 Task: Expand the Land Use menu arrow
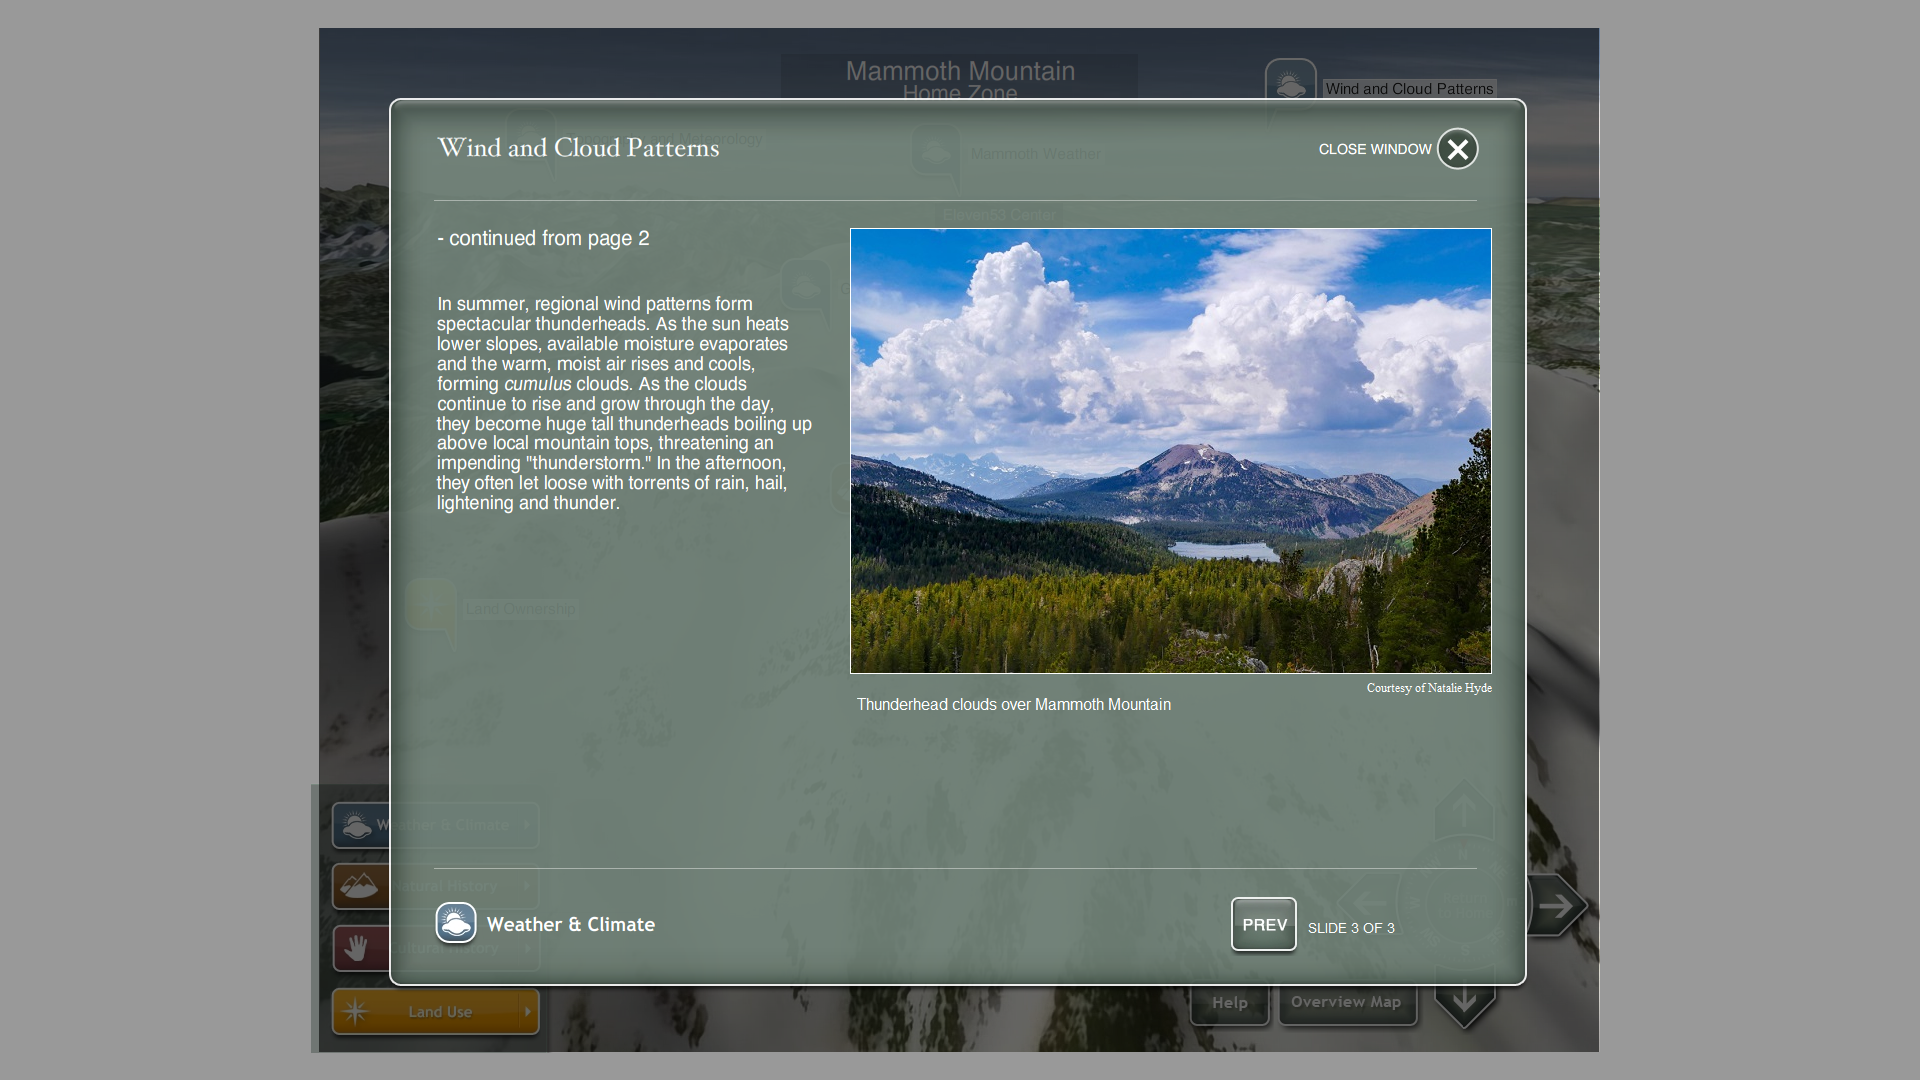click(x=528, y=1012)
